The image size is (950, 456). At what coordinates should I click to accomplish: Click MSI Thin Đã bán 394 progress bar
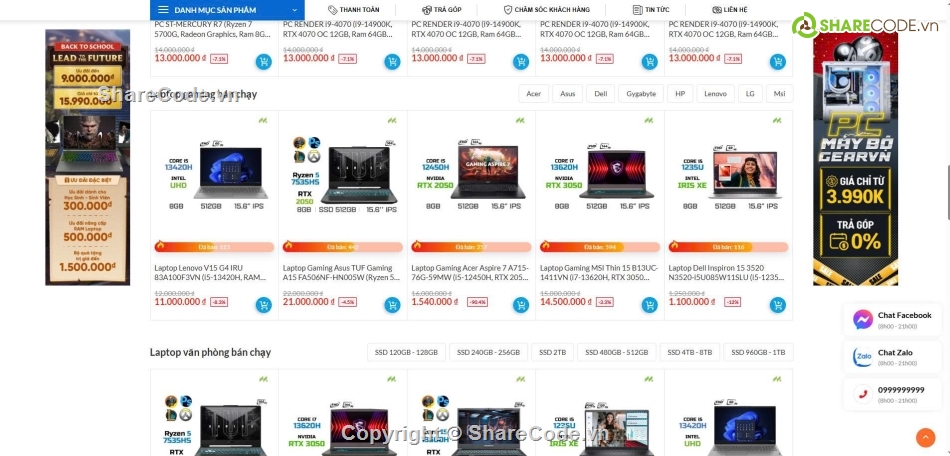[600, 246]
